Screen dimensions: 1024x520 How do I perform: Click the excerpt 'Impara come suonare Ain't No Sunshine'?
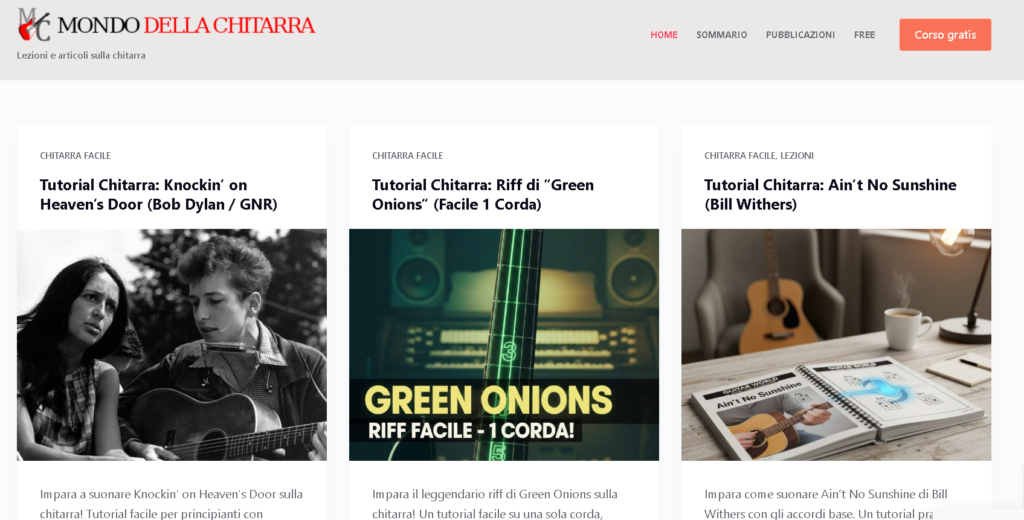pyautogui.click(x=825, y=504)
